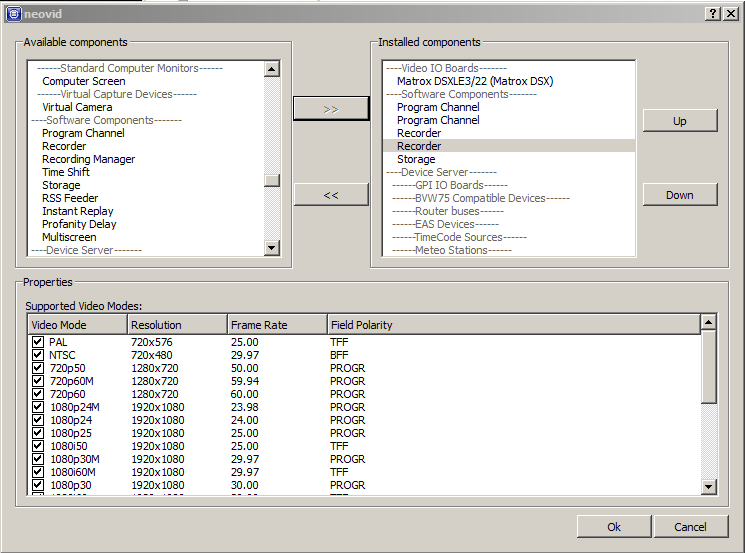Select Storage in Available components
Image resolution: width=745 pixels, height=553 pixels.
61,185
